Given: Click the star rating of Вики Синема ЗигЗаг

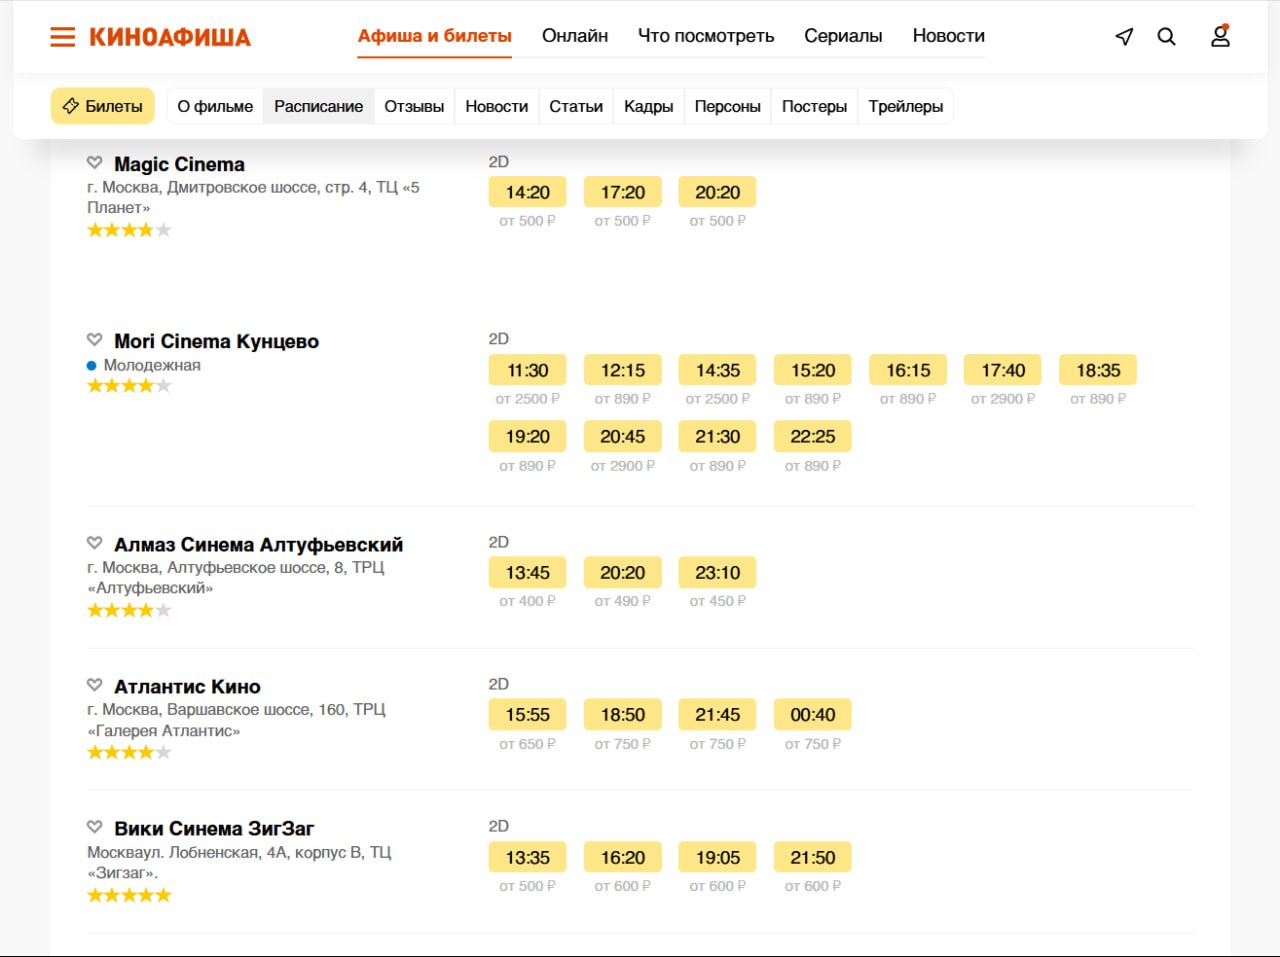Looking at the screenshot, I should pos(129,895).
